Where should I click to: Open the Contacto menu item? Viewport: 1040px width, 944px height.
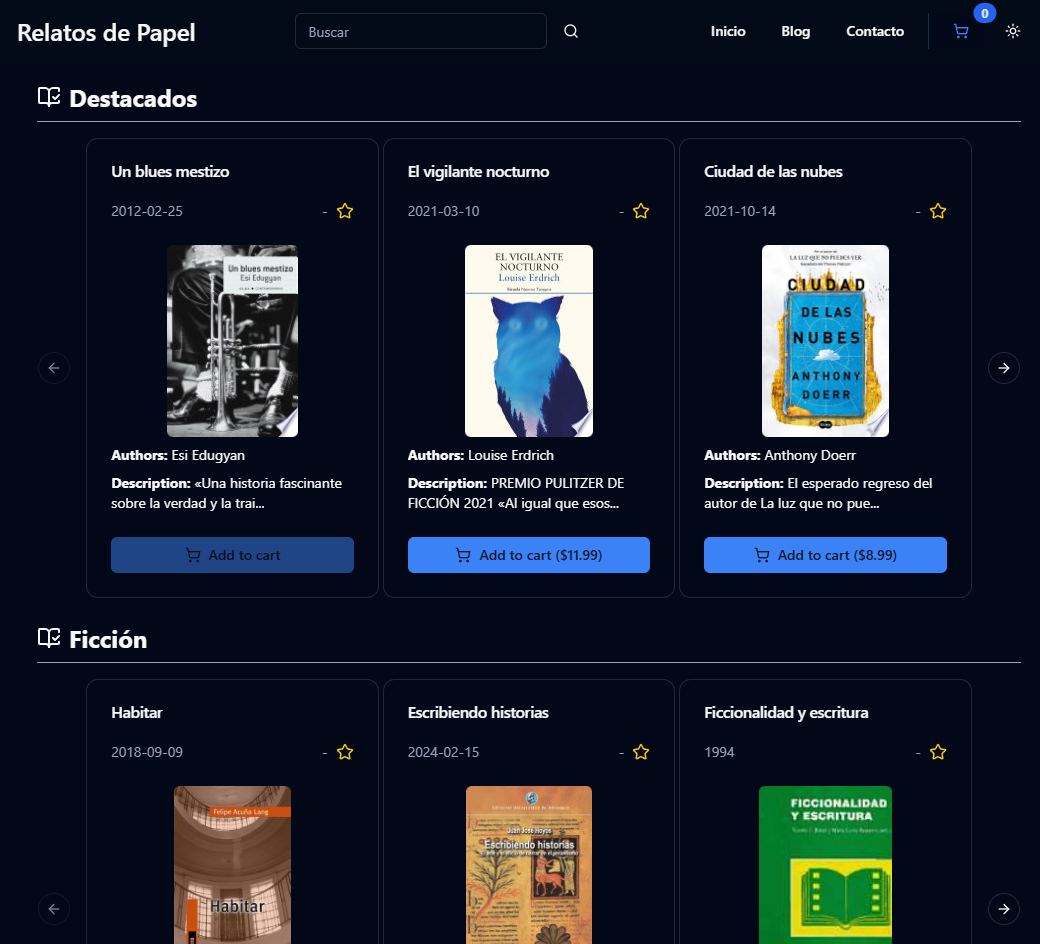click(874, 31)
